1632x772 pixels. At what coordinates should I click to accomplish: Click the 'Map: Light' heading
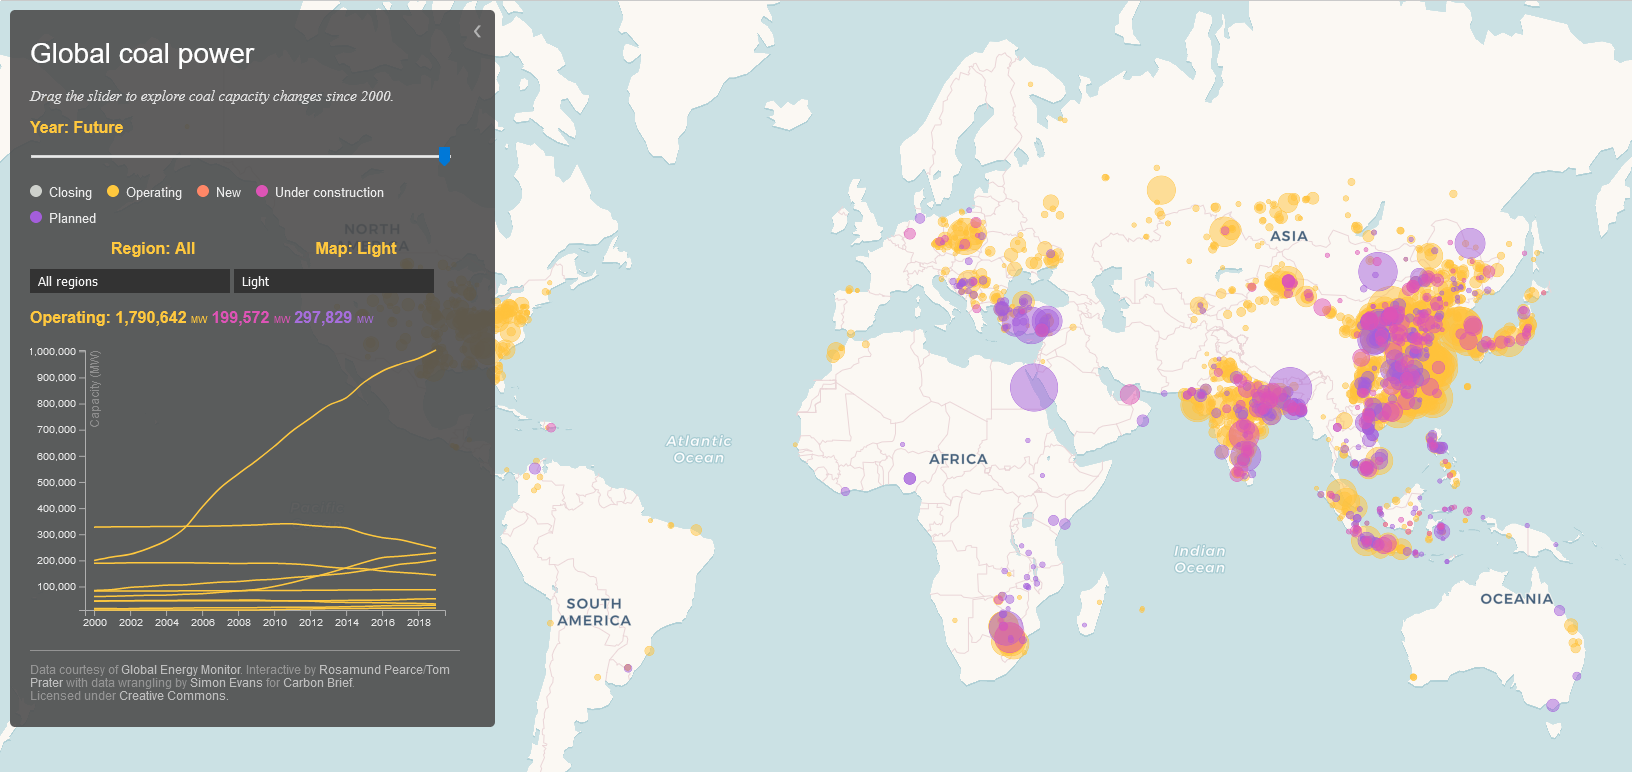click(356, 248)
